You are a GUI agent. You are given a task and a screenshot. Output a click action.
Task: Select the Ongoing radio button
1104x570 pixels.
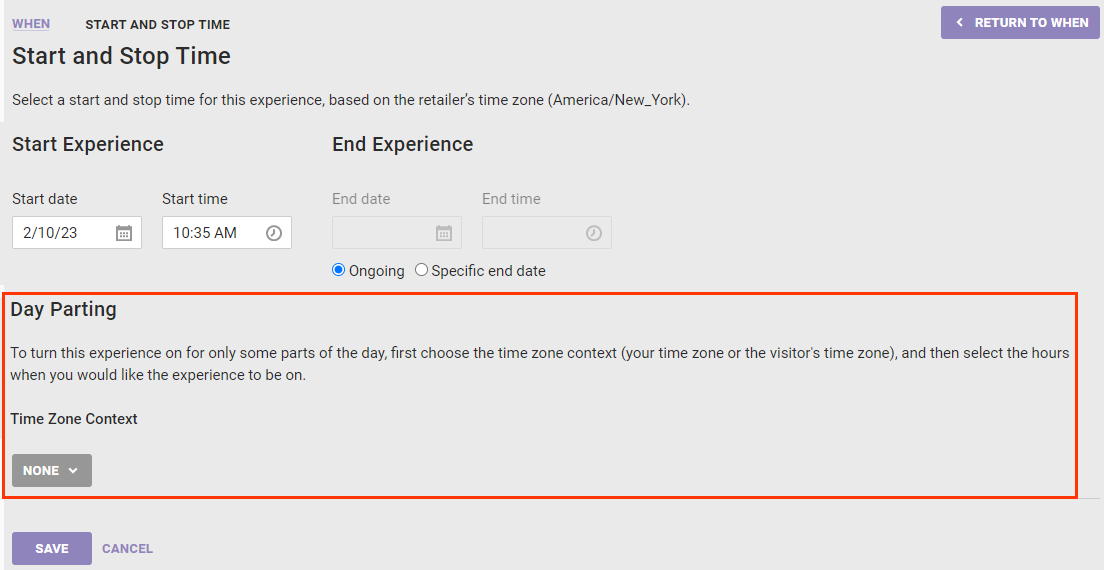click(339, 270)
